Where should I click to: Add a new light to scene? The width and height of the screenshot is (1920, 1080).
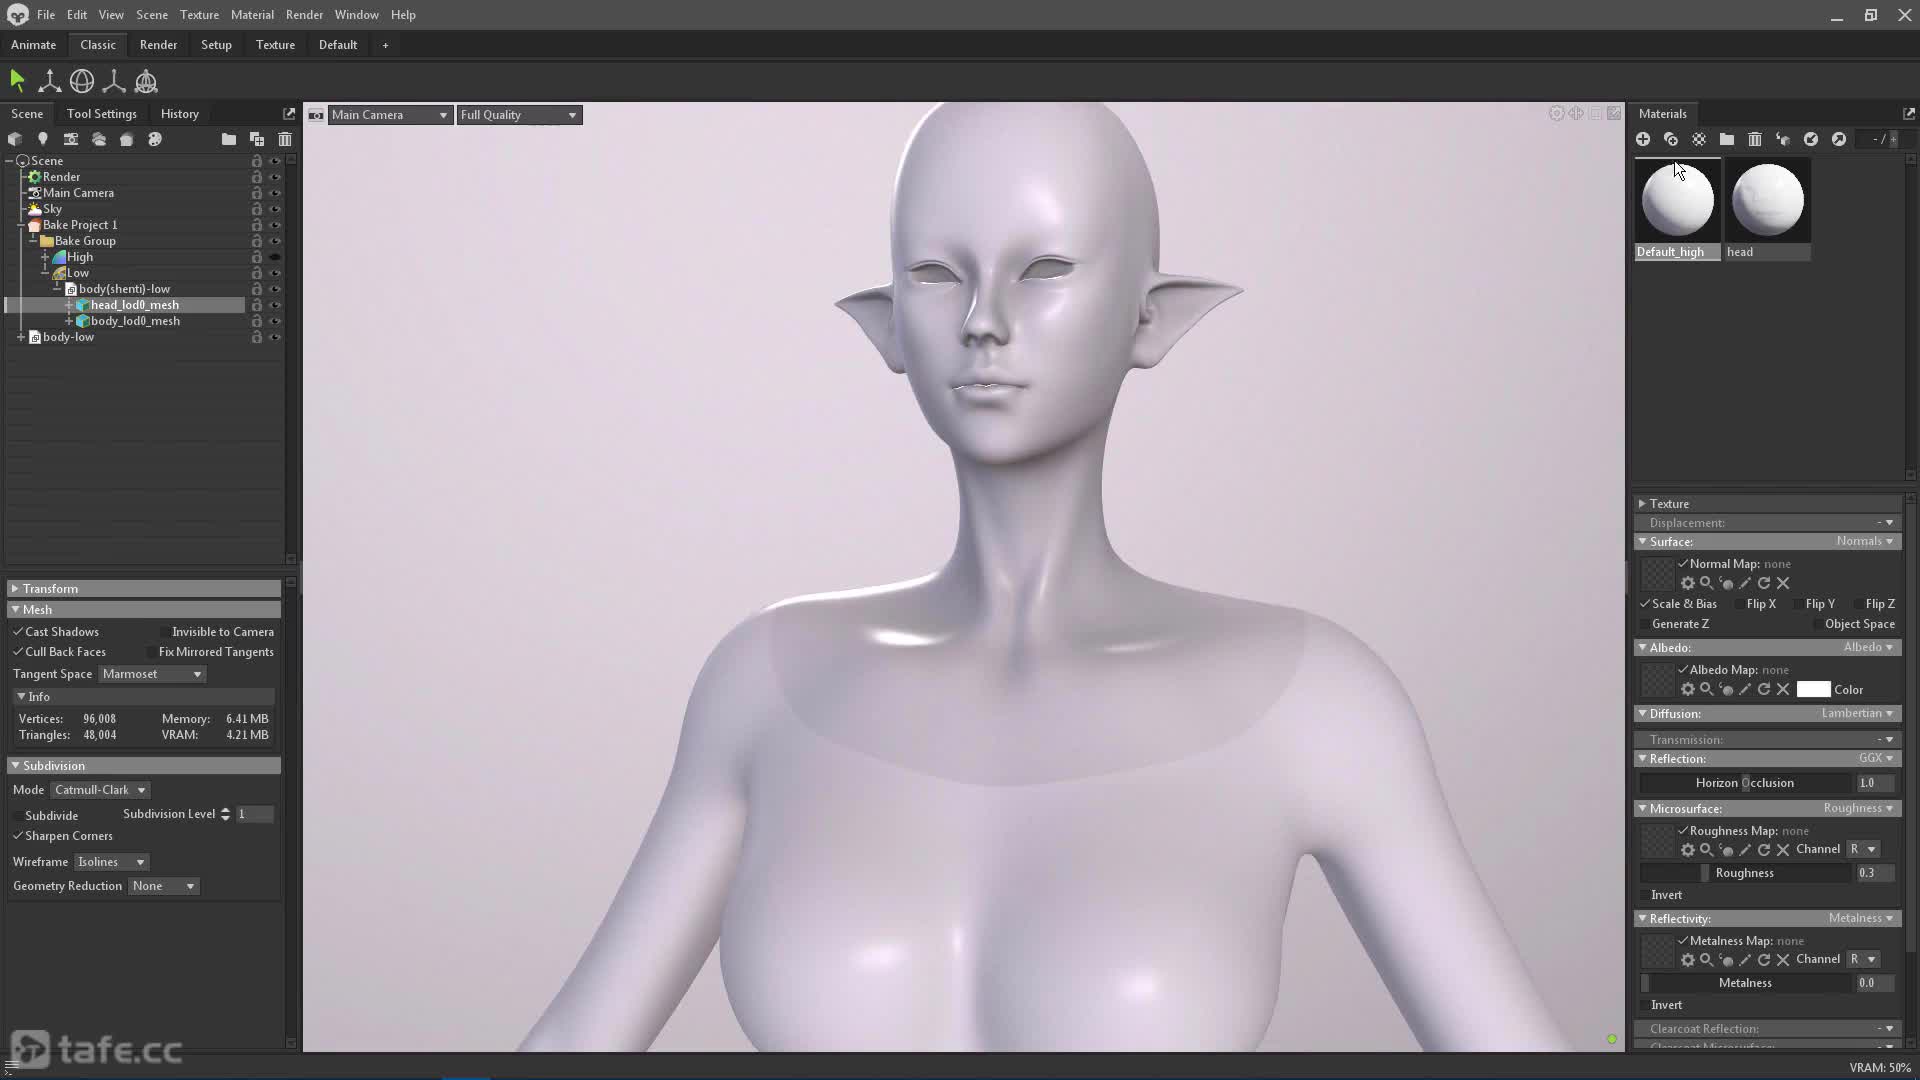[43, 139]
